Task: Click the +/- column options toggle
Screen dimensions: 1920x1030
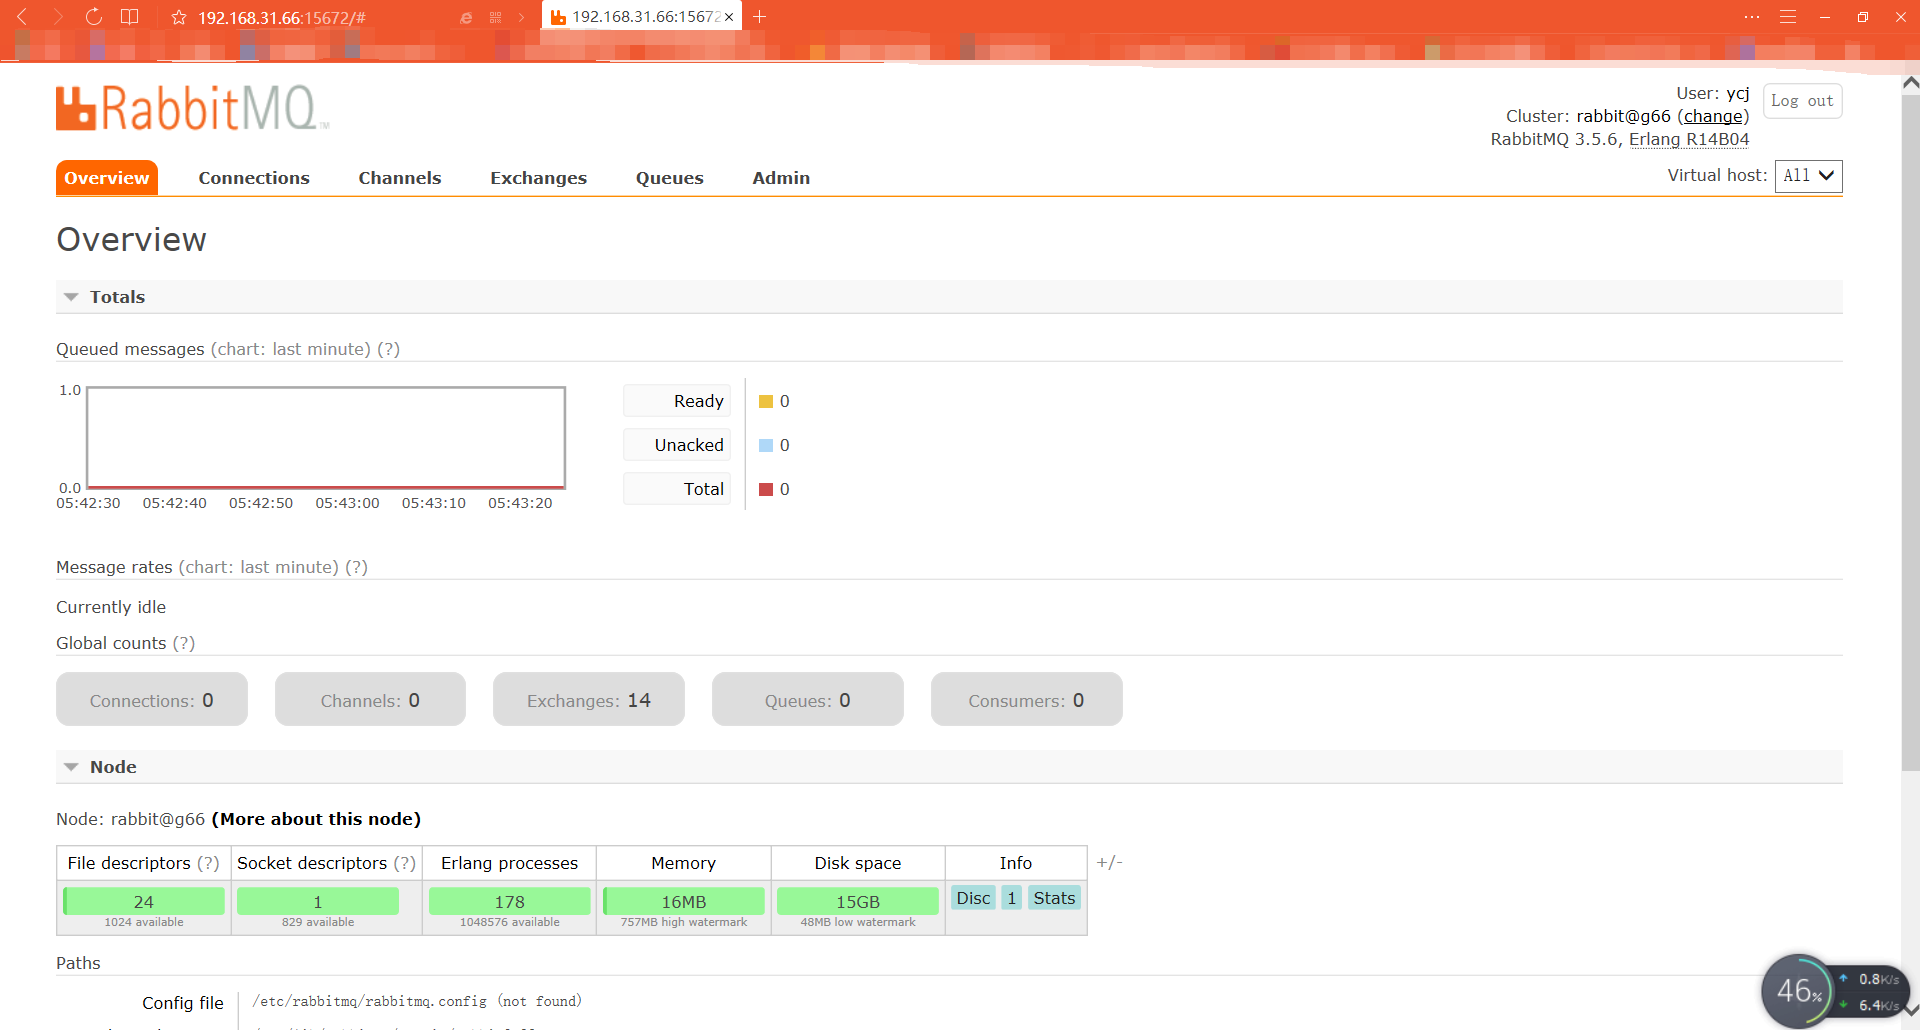Action: point(1109,862)
